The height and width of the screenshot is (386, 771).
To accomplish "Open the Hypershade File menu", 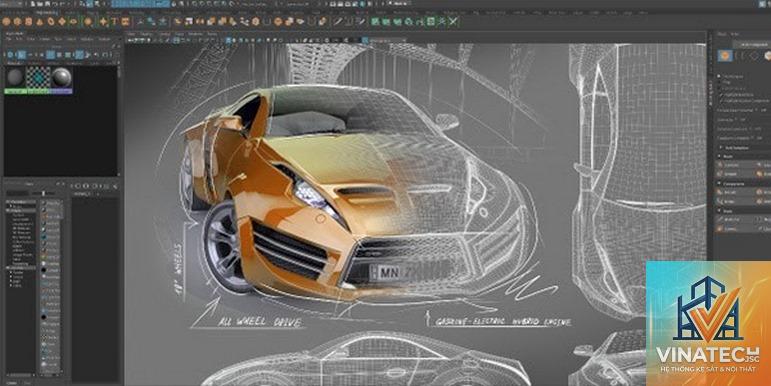I will click(8, 39).
